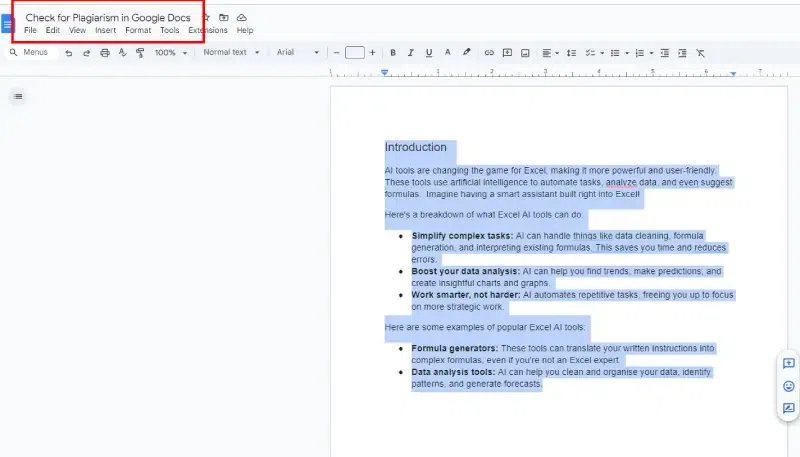
Task: Insert a checklist
Action: tap(590, 53)
